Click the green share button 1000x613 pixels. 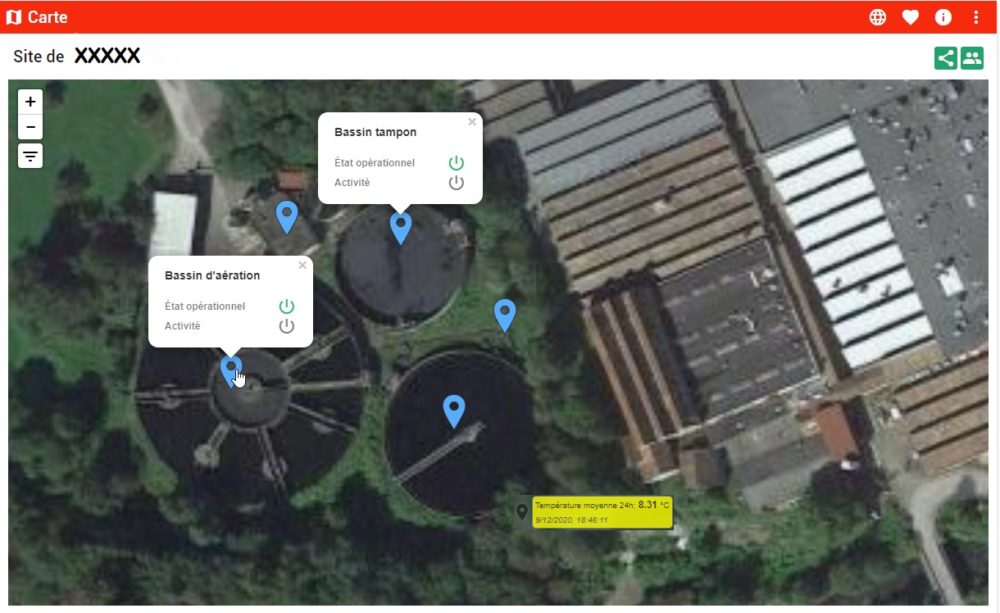tap(945, 58)
